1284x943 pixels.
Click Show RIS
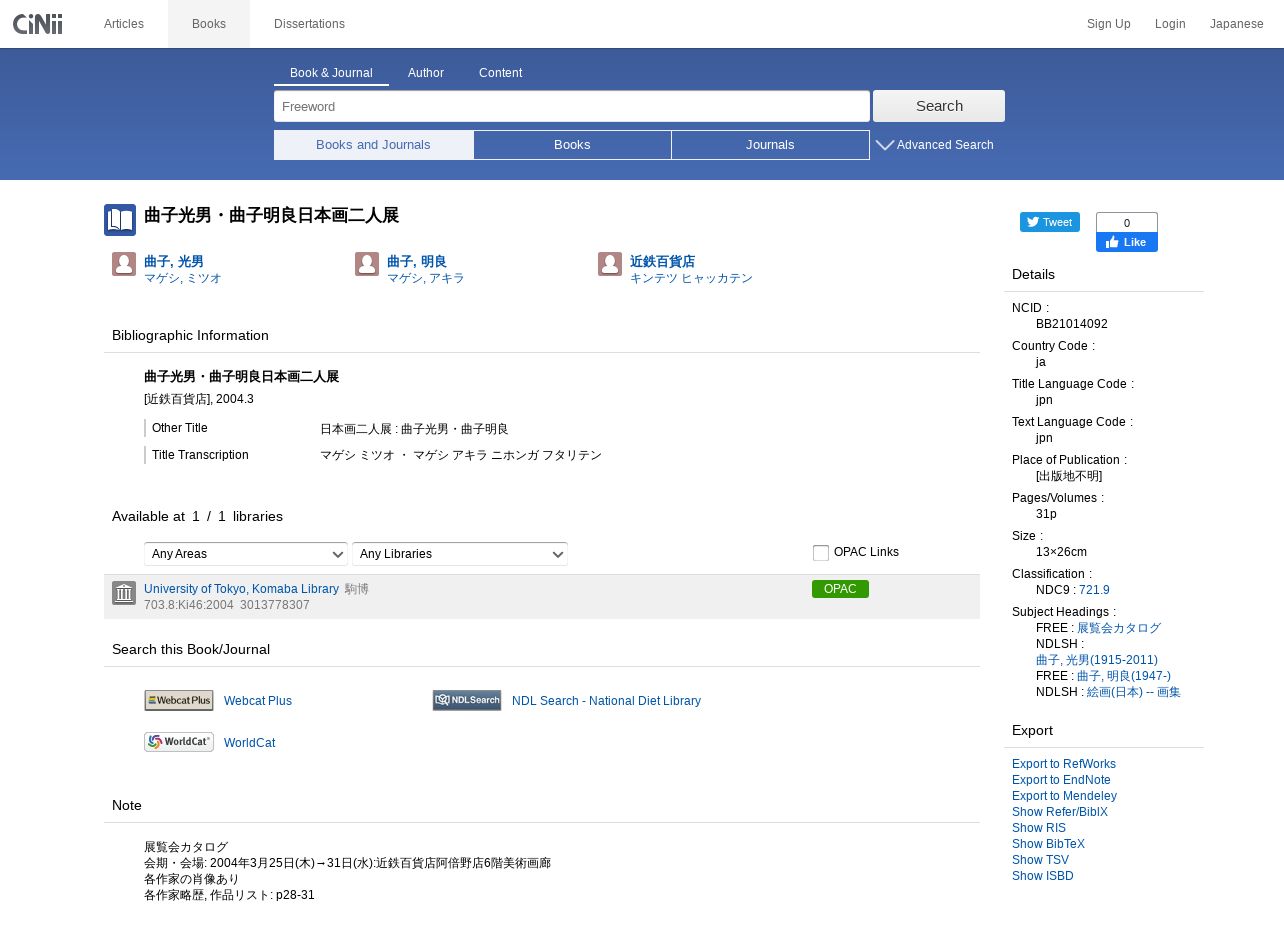point(1039,828)
